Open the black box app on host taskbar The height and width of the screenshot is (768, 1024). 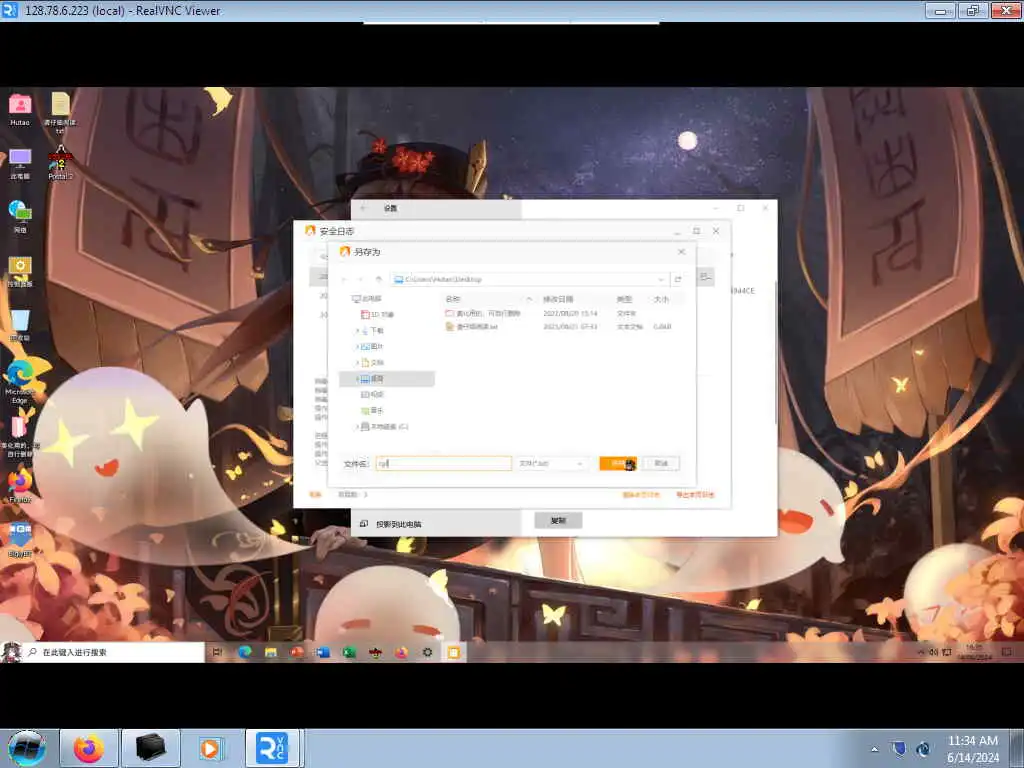[x=150, y=748]
